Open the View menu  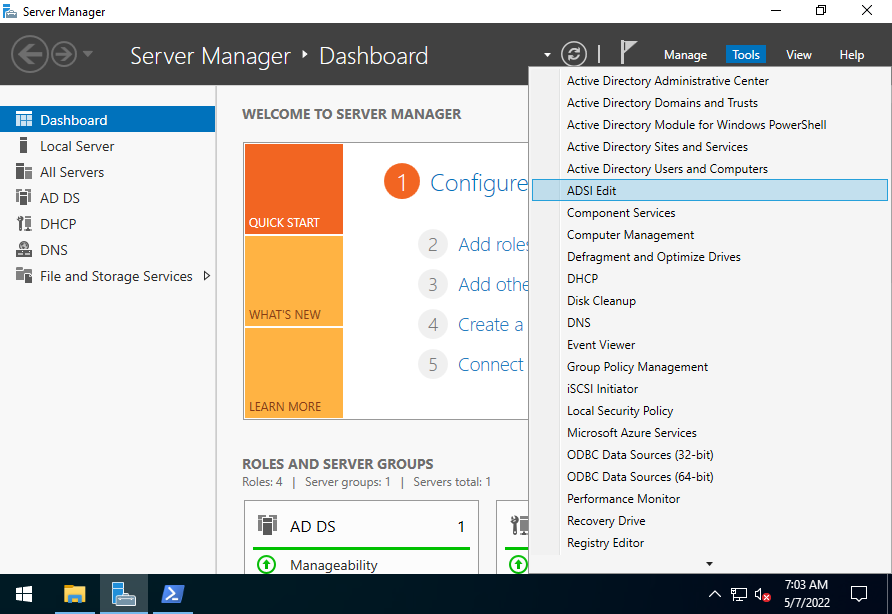pyautogui.click(x=799, y=55)
